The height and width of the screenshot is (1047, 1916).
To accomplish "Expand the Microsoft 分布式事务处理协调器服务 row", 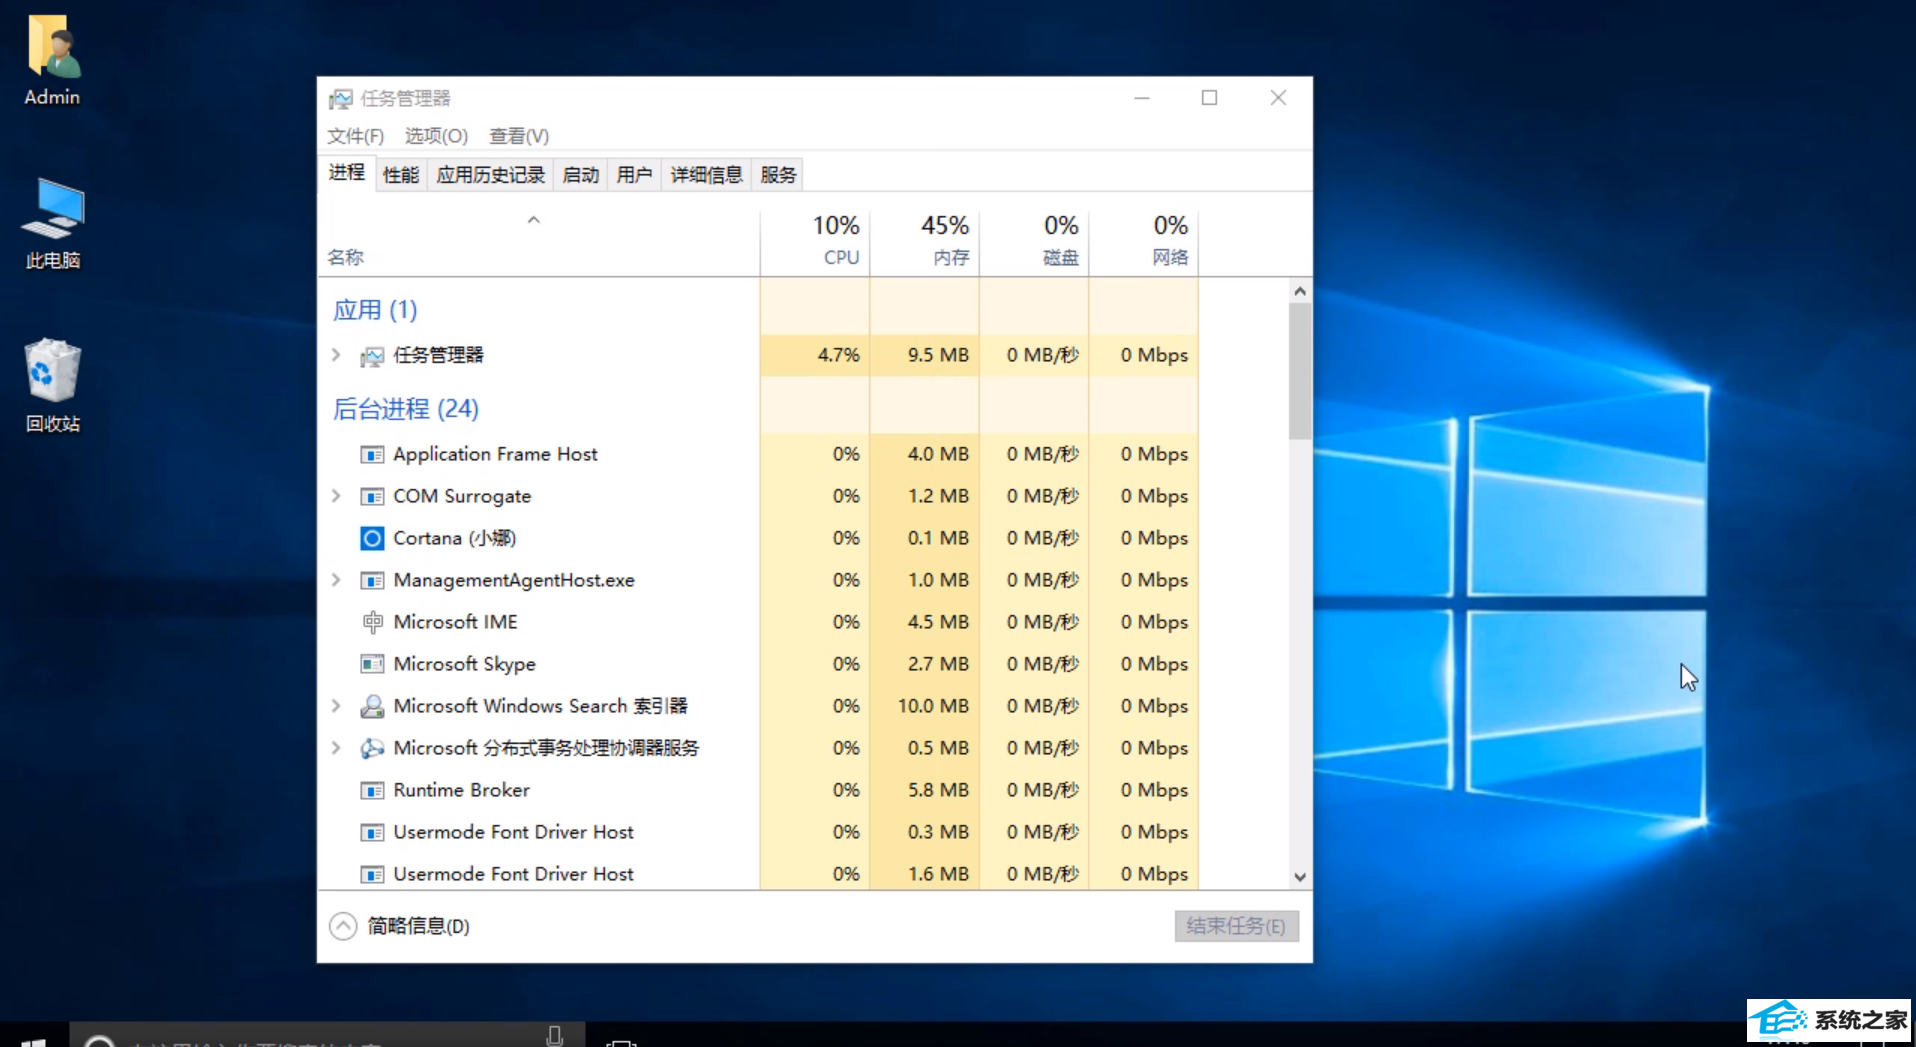I will [337, 748].
